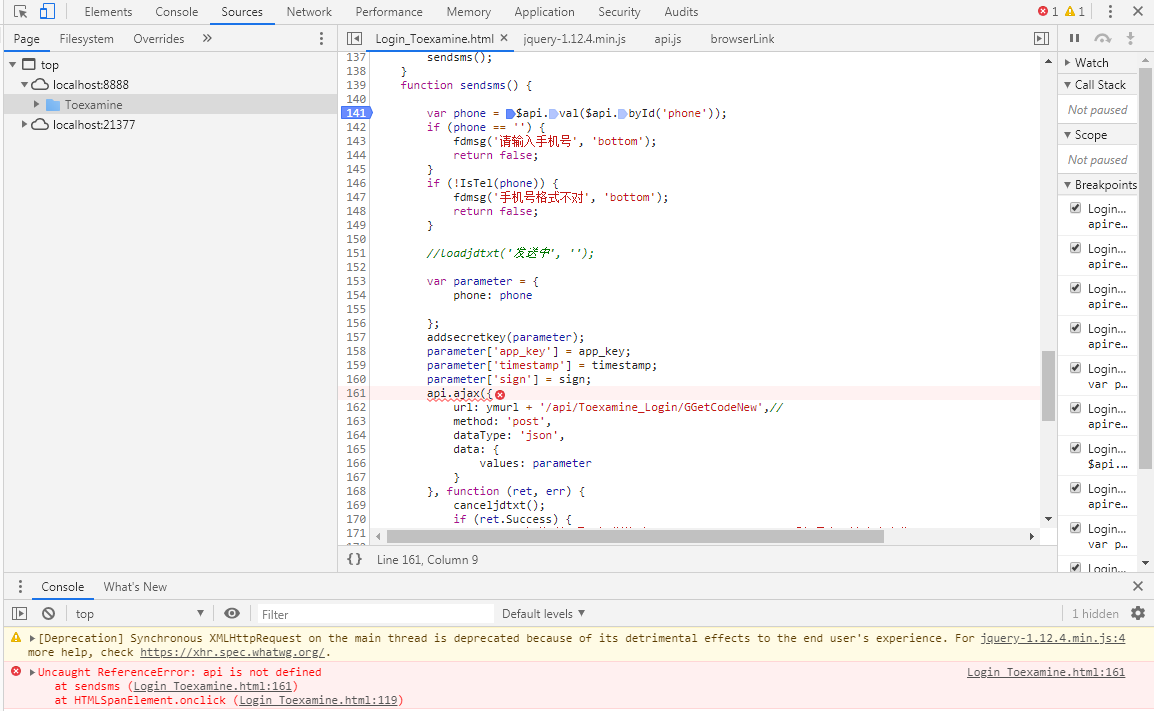Disable the breakpoint labeled '$api...'
Image resolution: width=1154 pixels, height=711 pixels.
click(1075, 448)
